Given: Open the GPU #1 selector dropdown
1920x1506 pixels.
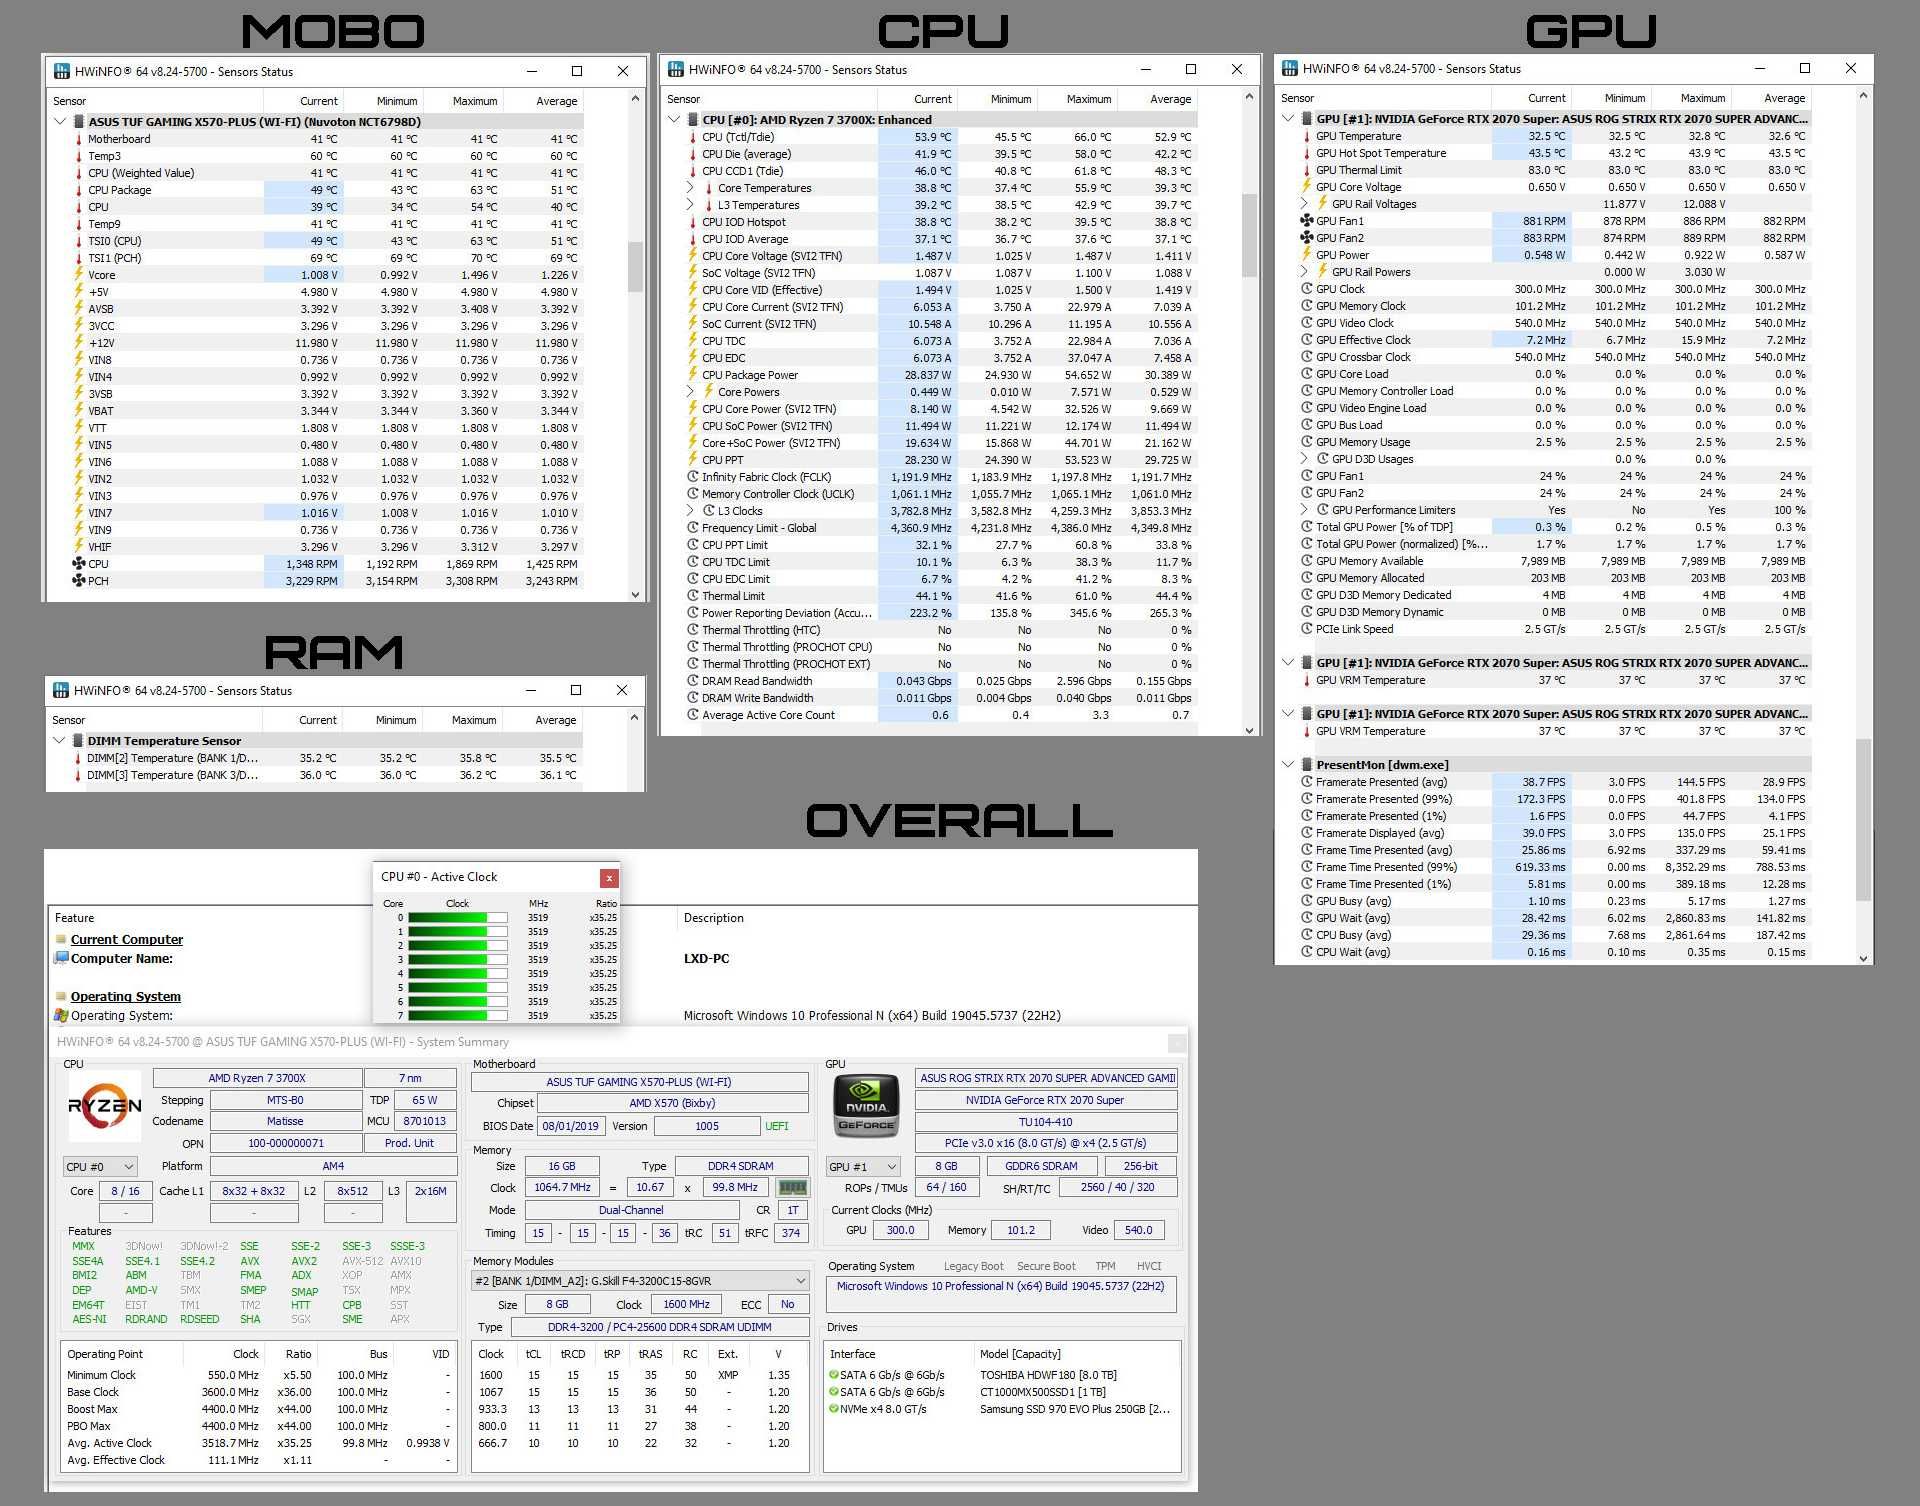Looking at the screenshot, I should click(x=863, y=1167).
